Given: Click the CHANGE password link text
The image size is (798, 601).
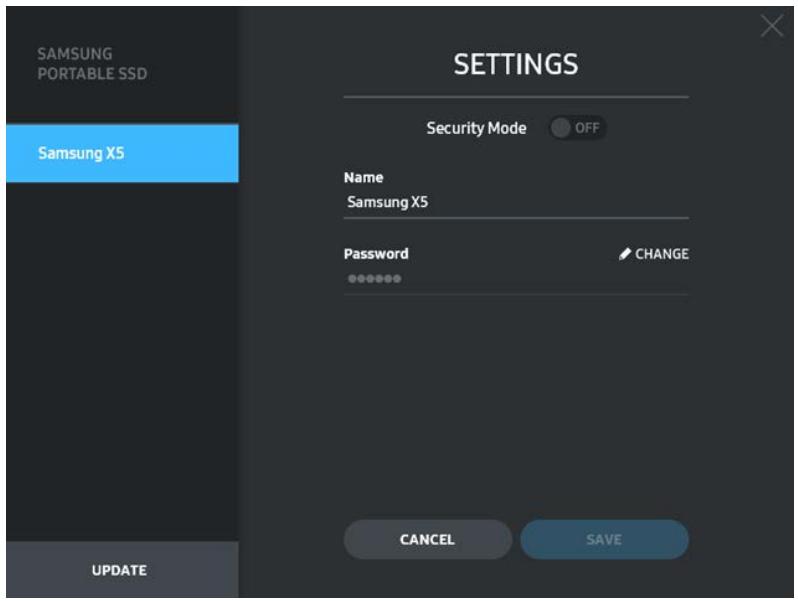Looking at the screenshot, I should click(x=662, y=254).
